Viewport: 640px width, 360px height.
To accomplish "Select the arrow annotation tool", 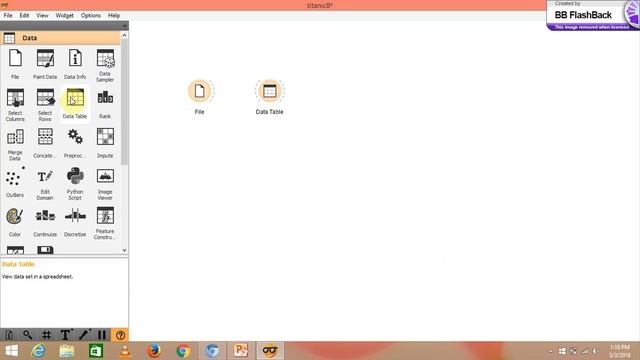I will [84, 335].
